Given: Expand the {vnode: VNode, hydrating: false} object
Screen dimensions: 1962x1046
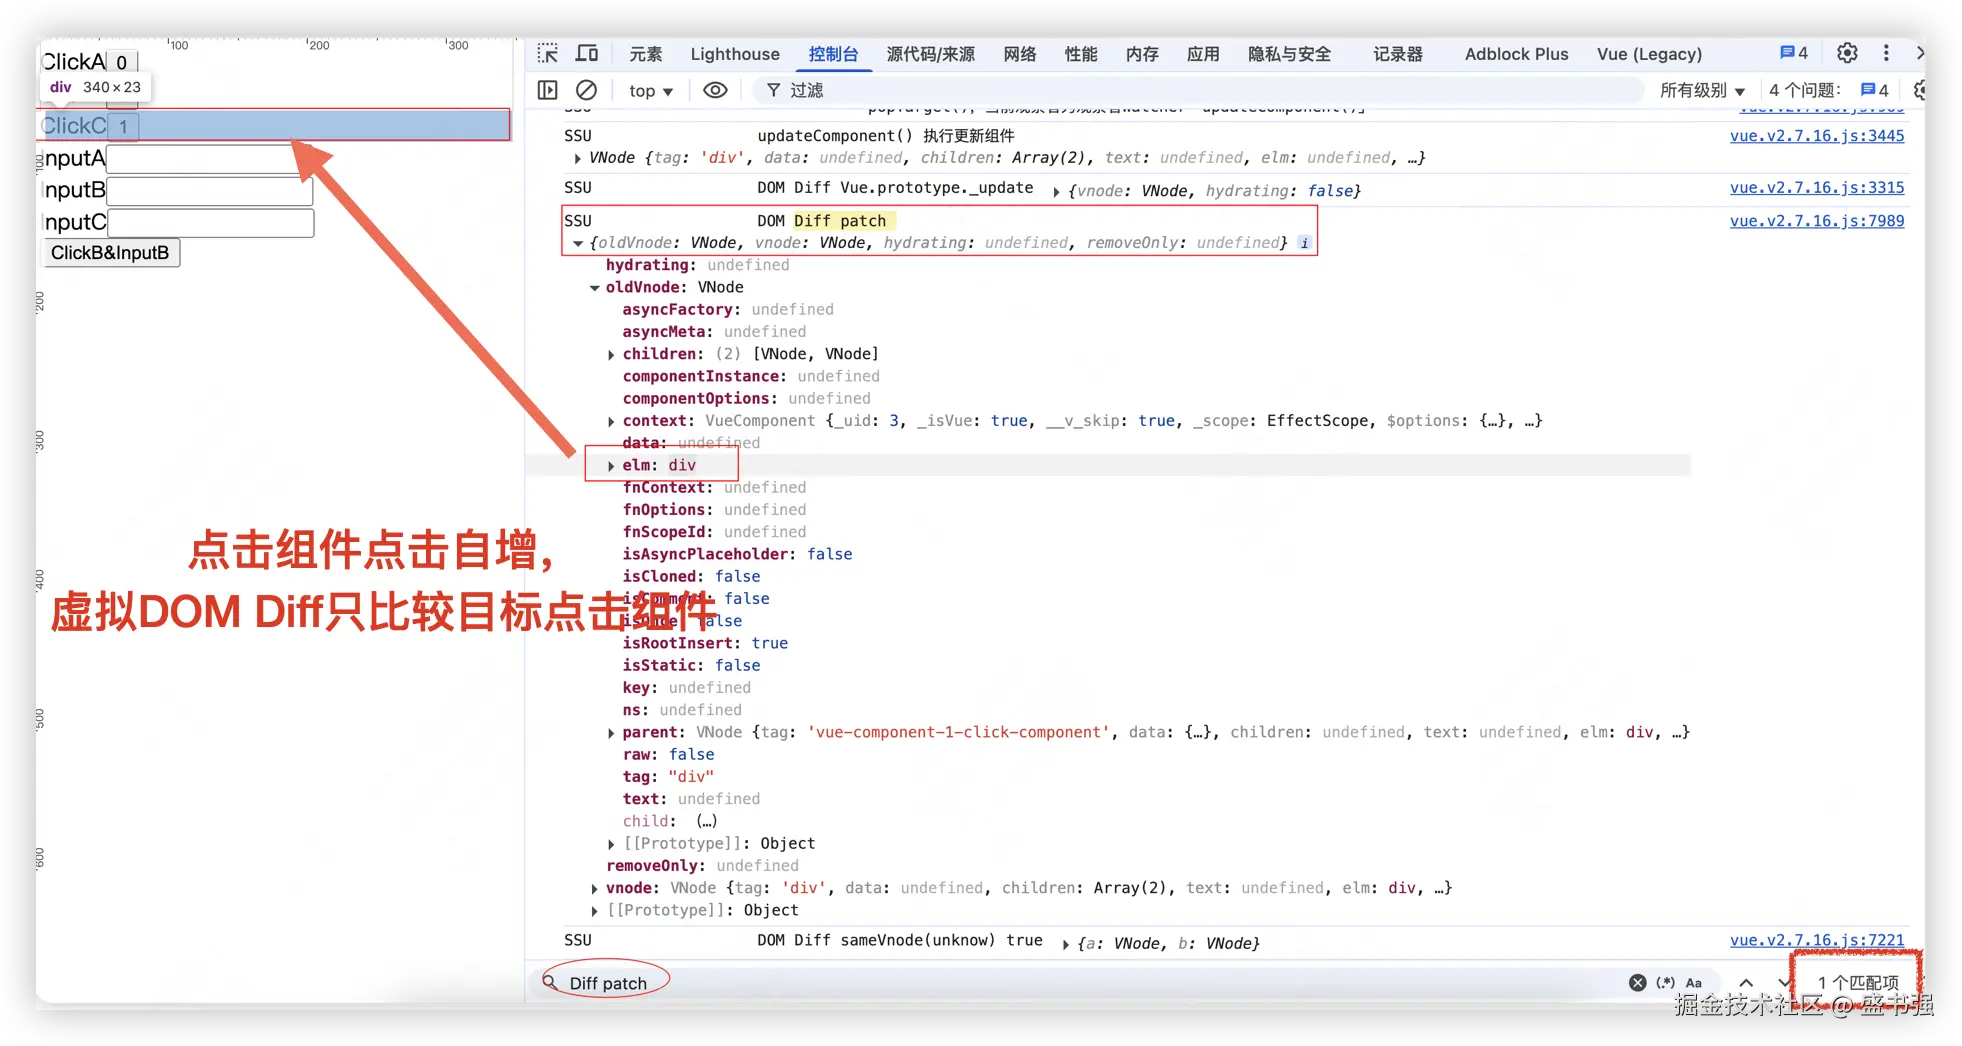Looking at the screenshot, I should tap(1056, 191).
